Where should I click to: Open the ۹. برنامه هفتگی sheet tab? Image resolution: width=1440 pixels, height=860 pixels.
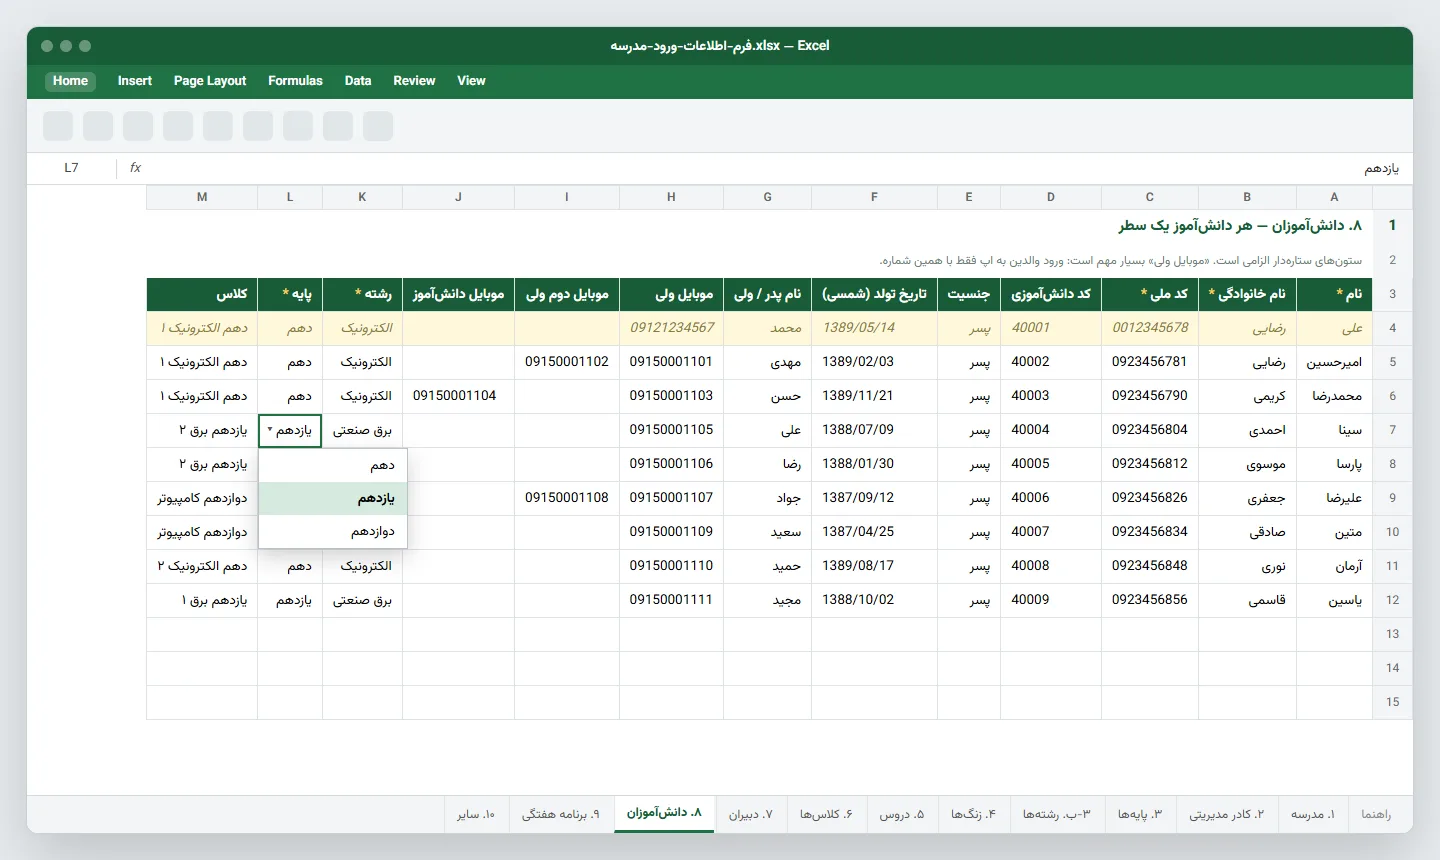(561, 814)
